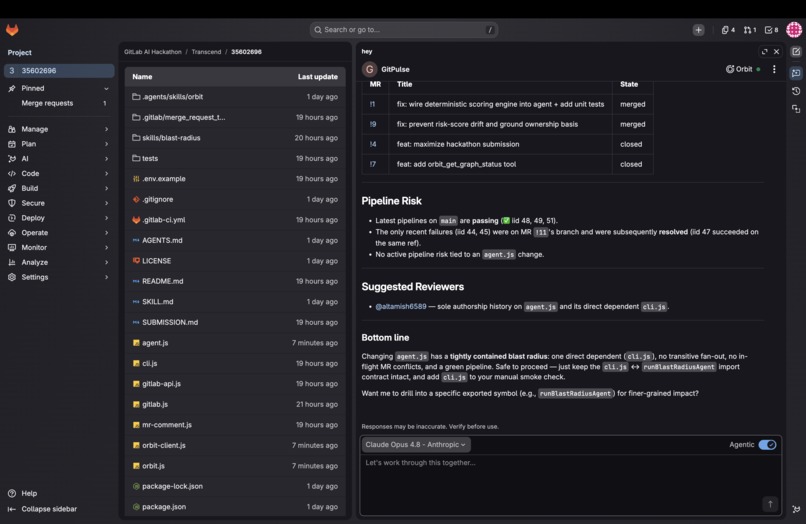Screen dimensions: 806x524
Task: Click the tests folder icon
Action: (x=136, y=158)
